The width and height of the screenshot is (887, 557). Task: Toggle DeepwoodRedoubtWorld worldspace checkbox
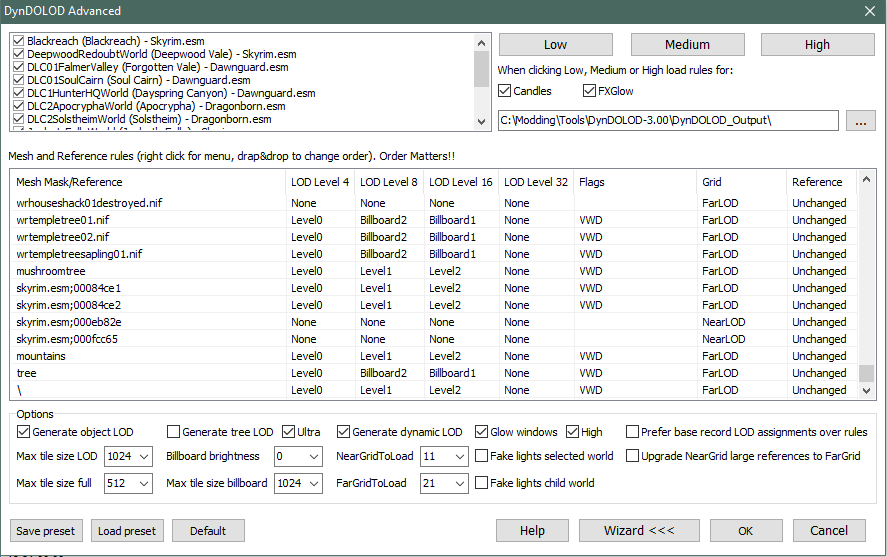tap(18, 54)
